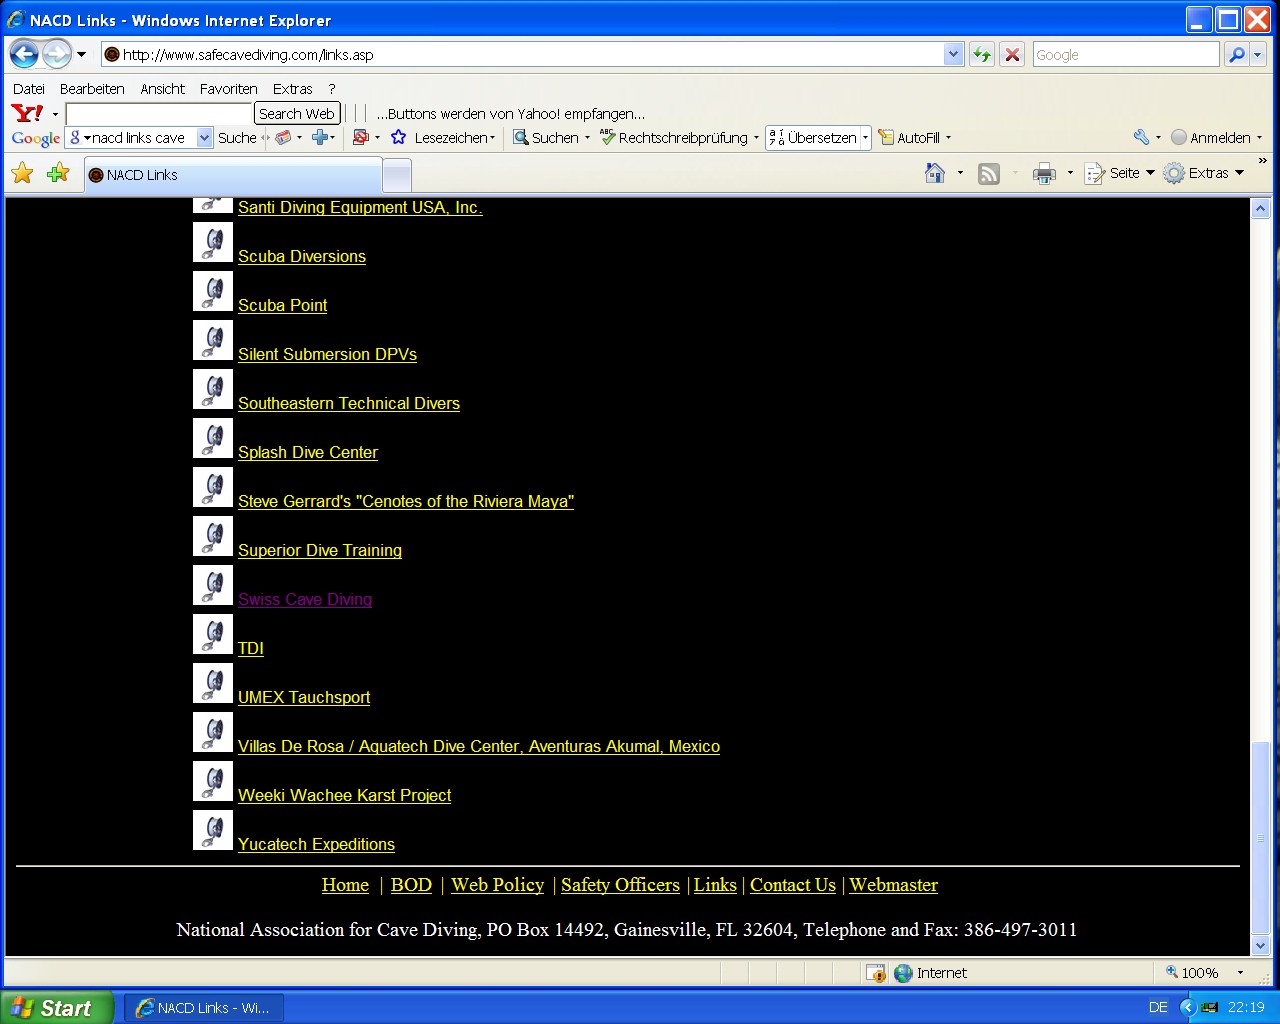Screen dimensions: 1280x1024
Task: Stop loading with the red X icon
Action: [x=1012, y=55]
